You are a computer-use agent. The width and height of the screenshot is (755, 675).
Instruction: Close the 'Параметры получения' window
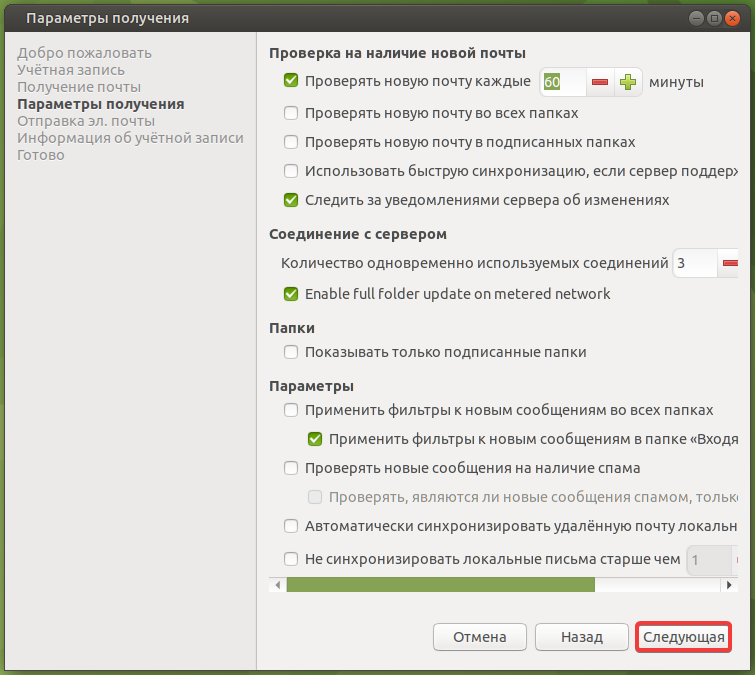(x=734, y=18)
